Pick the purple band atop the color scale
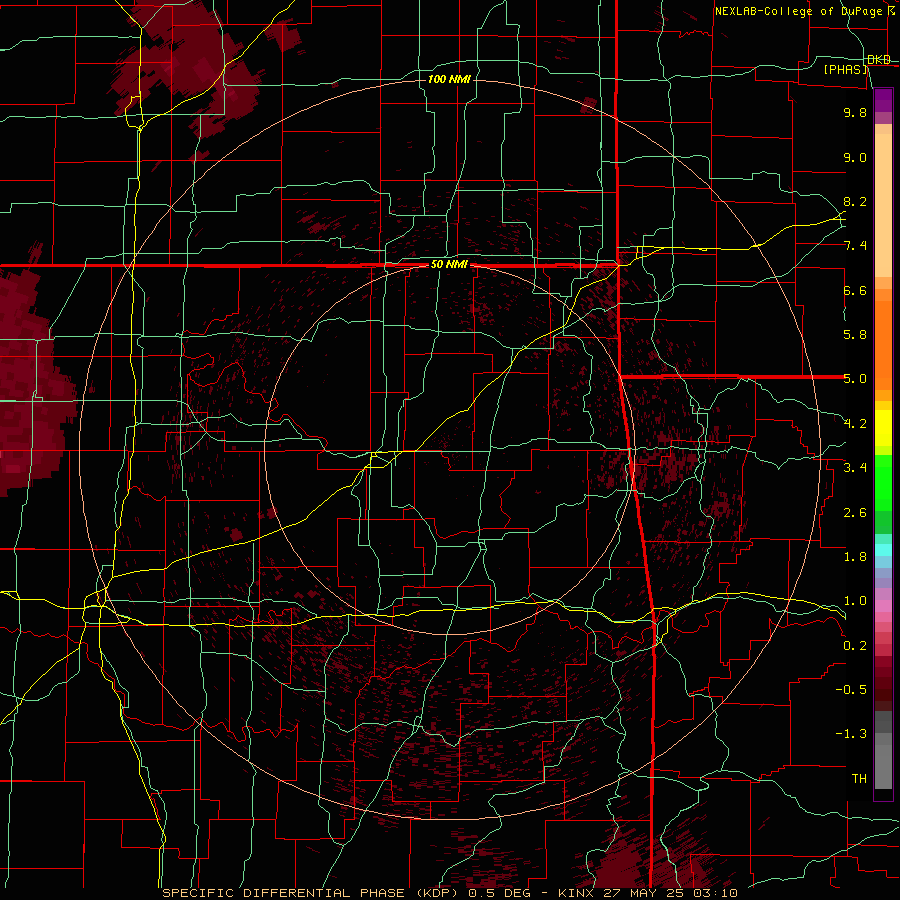 coord(883,100)
